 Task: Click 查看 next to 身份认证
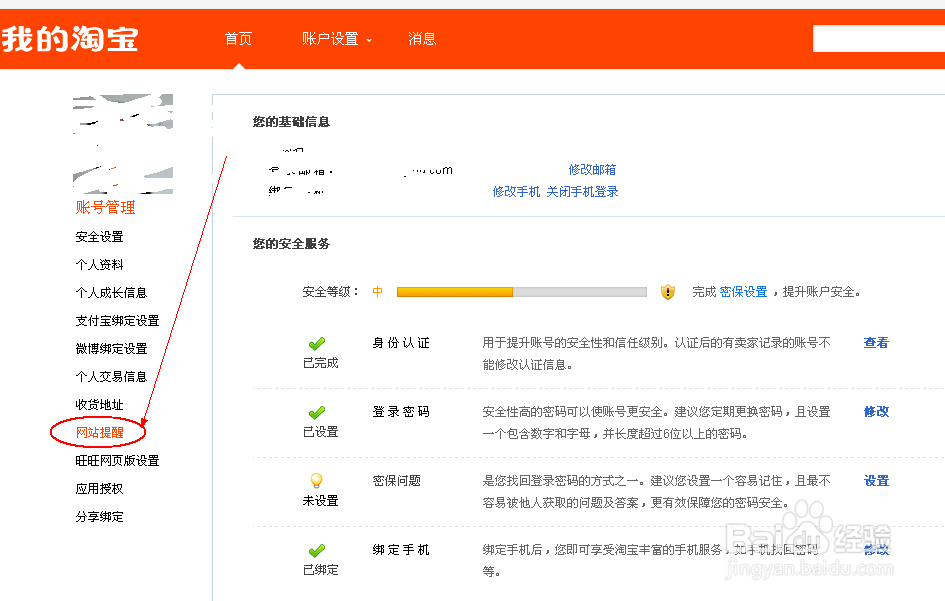[874, 342]
